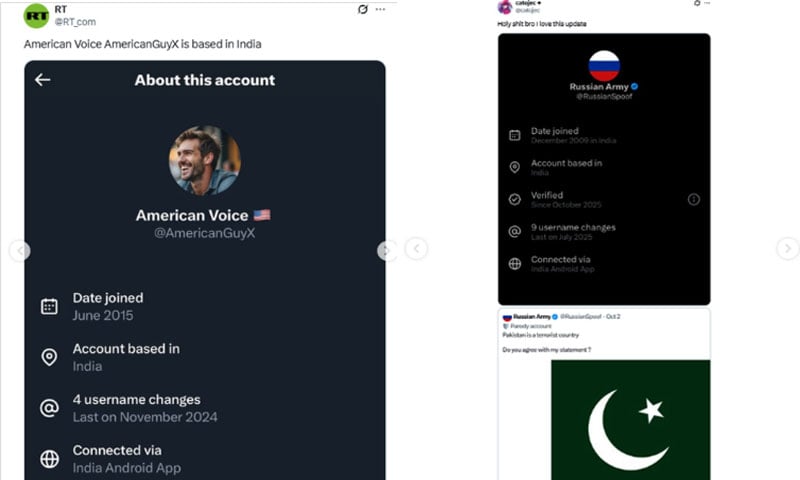Click the calendar icon beside Date joined
Image resolution: width=800 pixels, height=480 pixels.
point(49,306)
